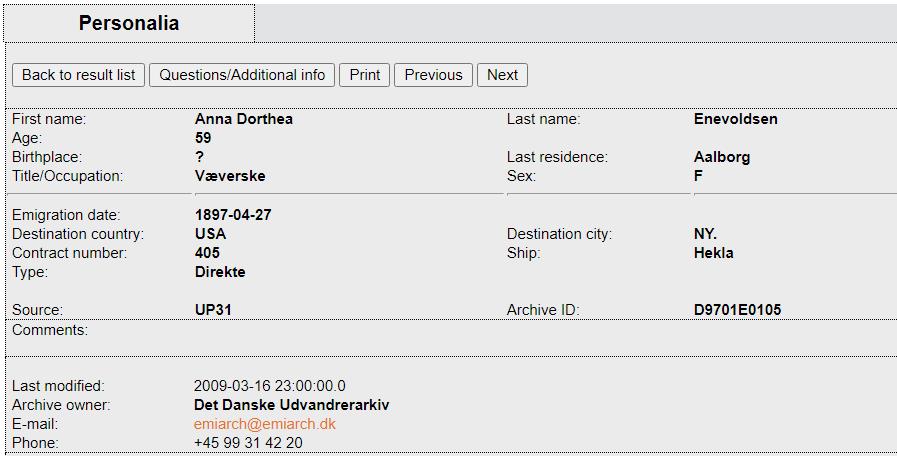Select the age value 59
The height and width of the screenshot is (456, 897).
click(203, 138)
